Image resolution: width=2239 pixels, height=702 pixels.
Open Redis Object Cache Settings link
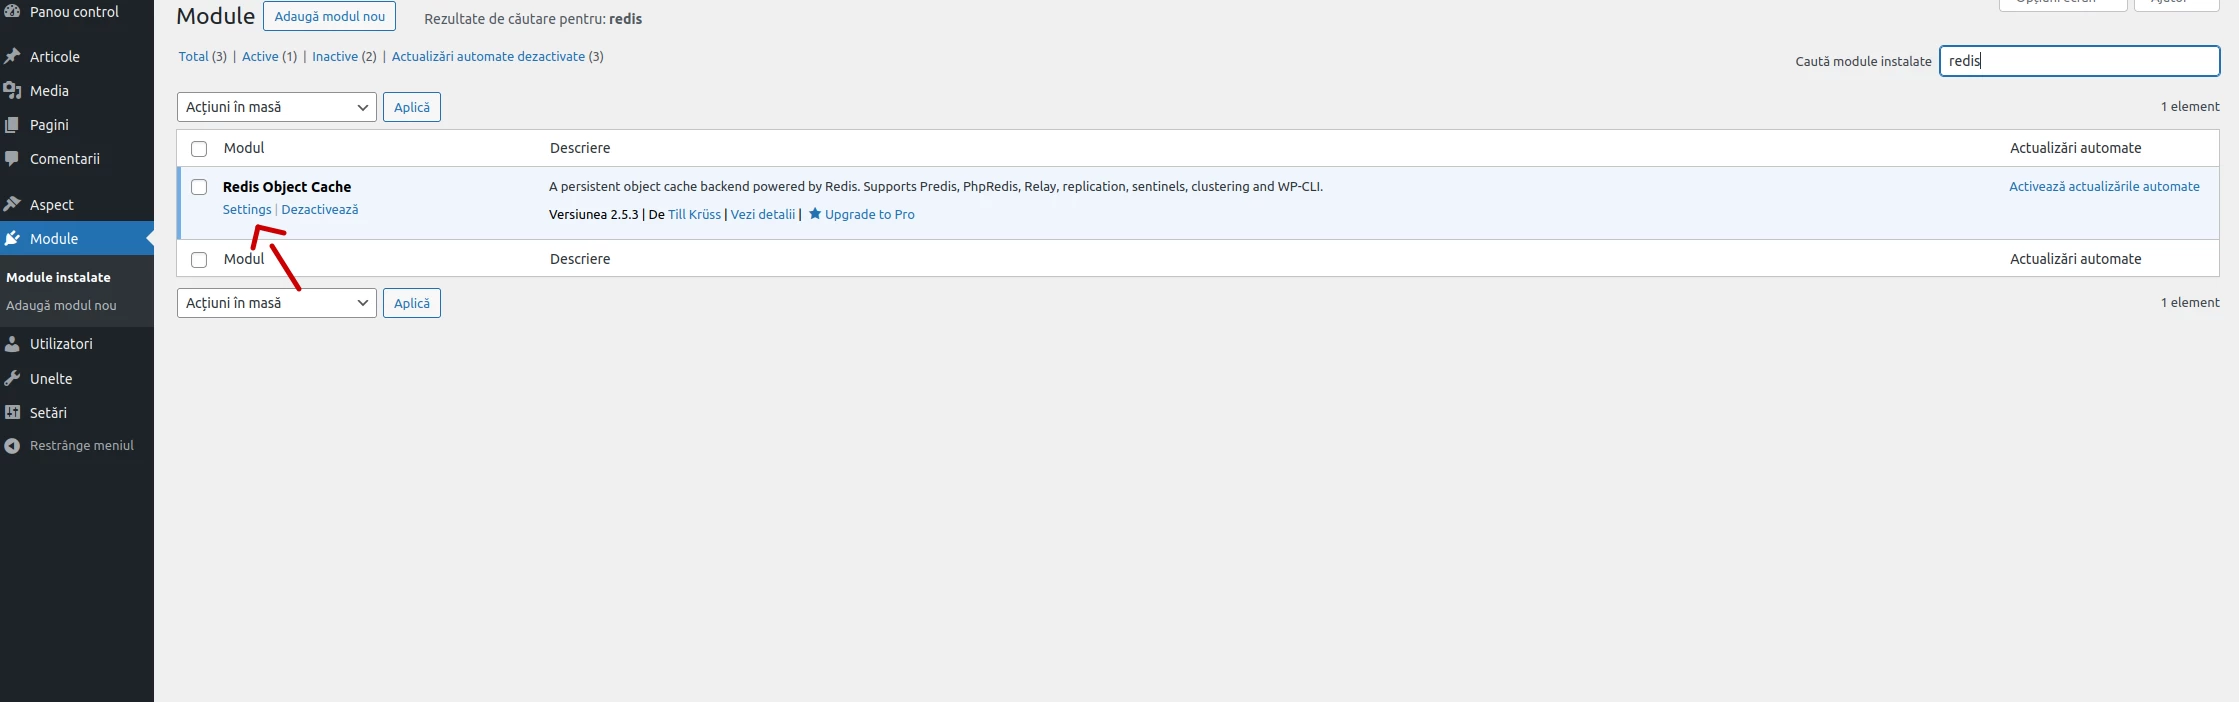pos(247,210)
